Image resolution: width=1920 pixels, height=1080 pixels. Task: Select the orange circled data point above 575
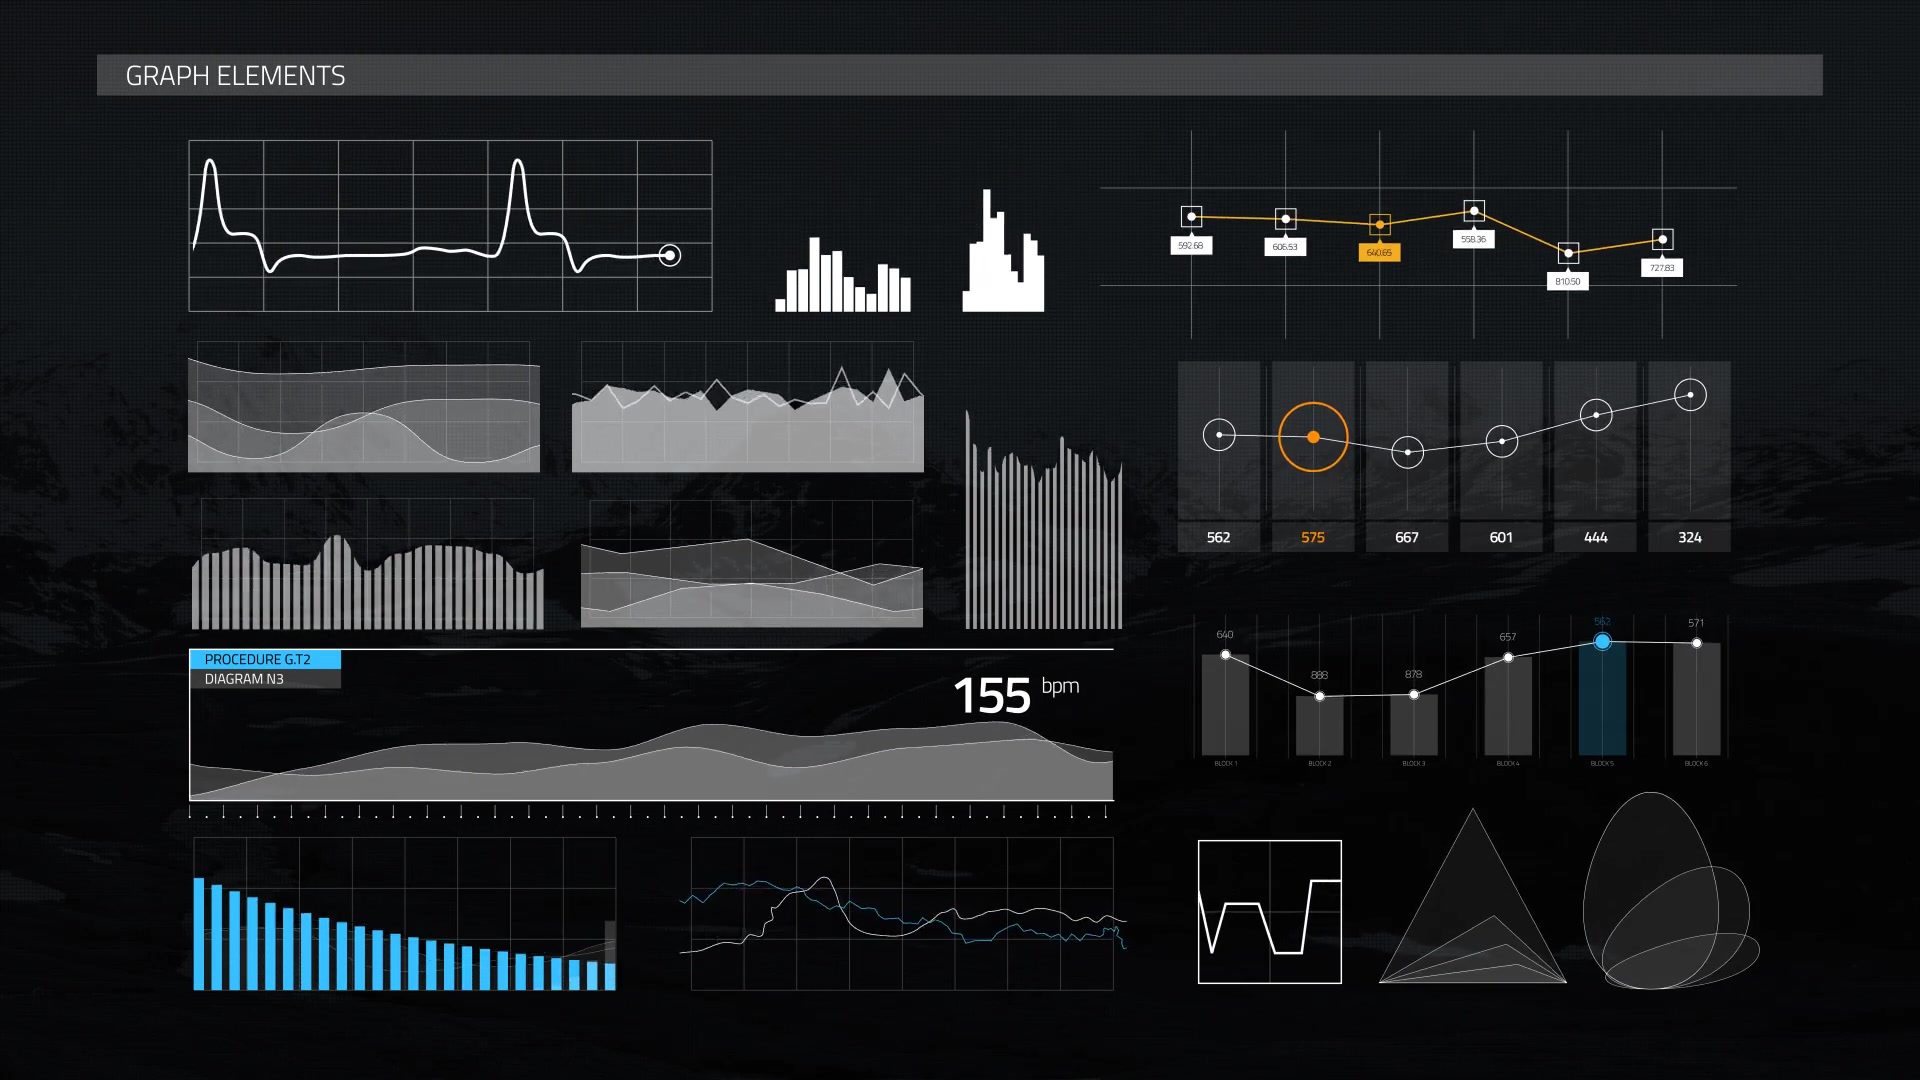tap(1313, 437)
